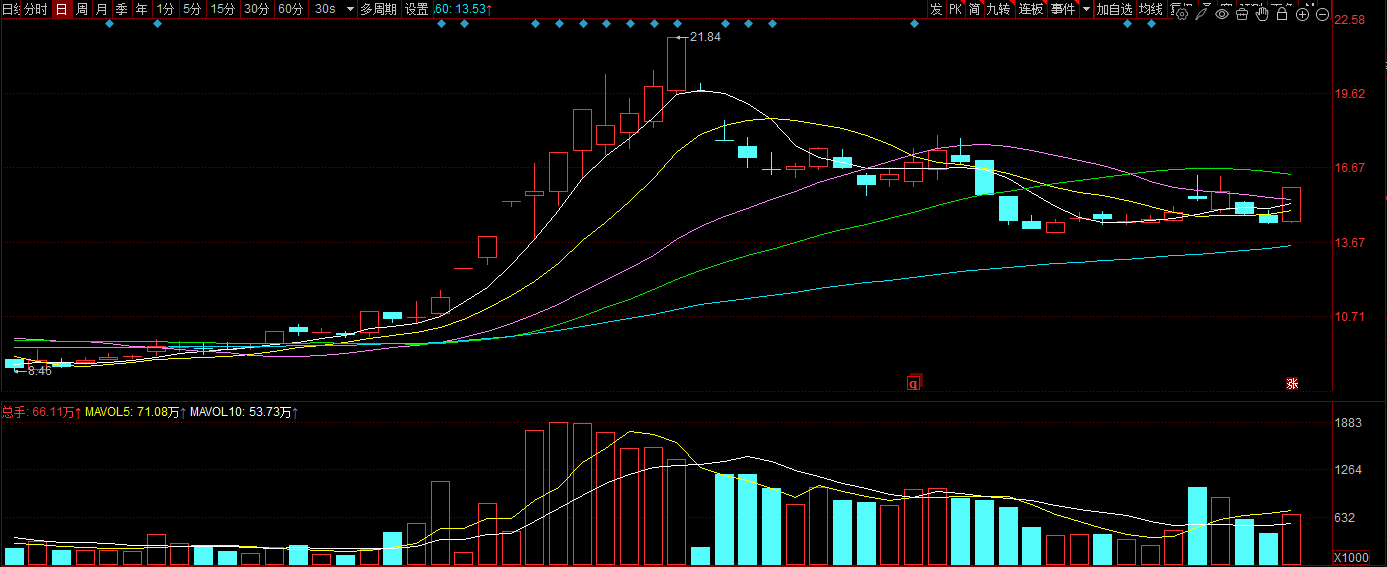1387x567 pixels.
Task: Toggle the eye visibility icon
Action: (x=1222, y=13)
